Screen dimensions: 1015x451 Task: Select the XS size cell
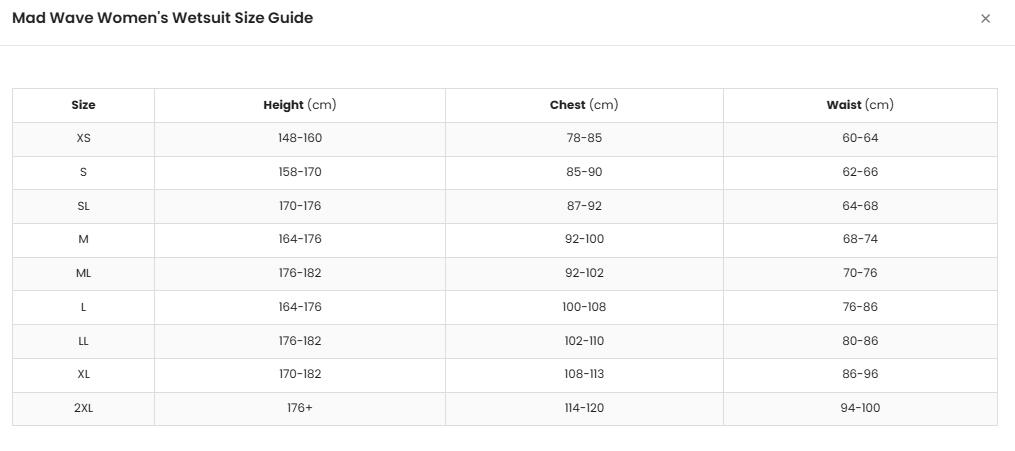coord(84,138)
